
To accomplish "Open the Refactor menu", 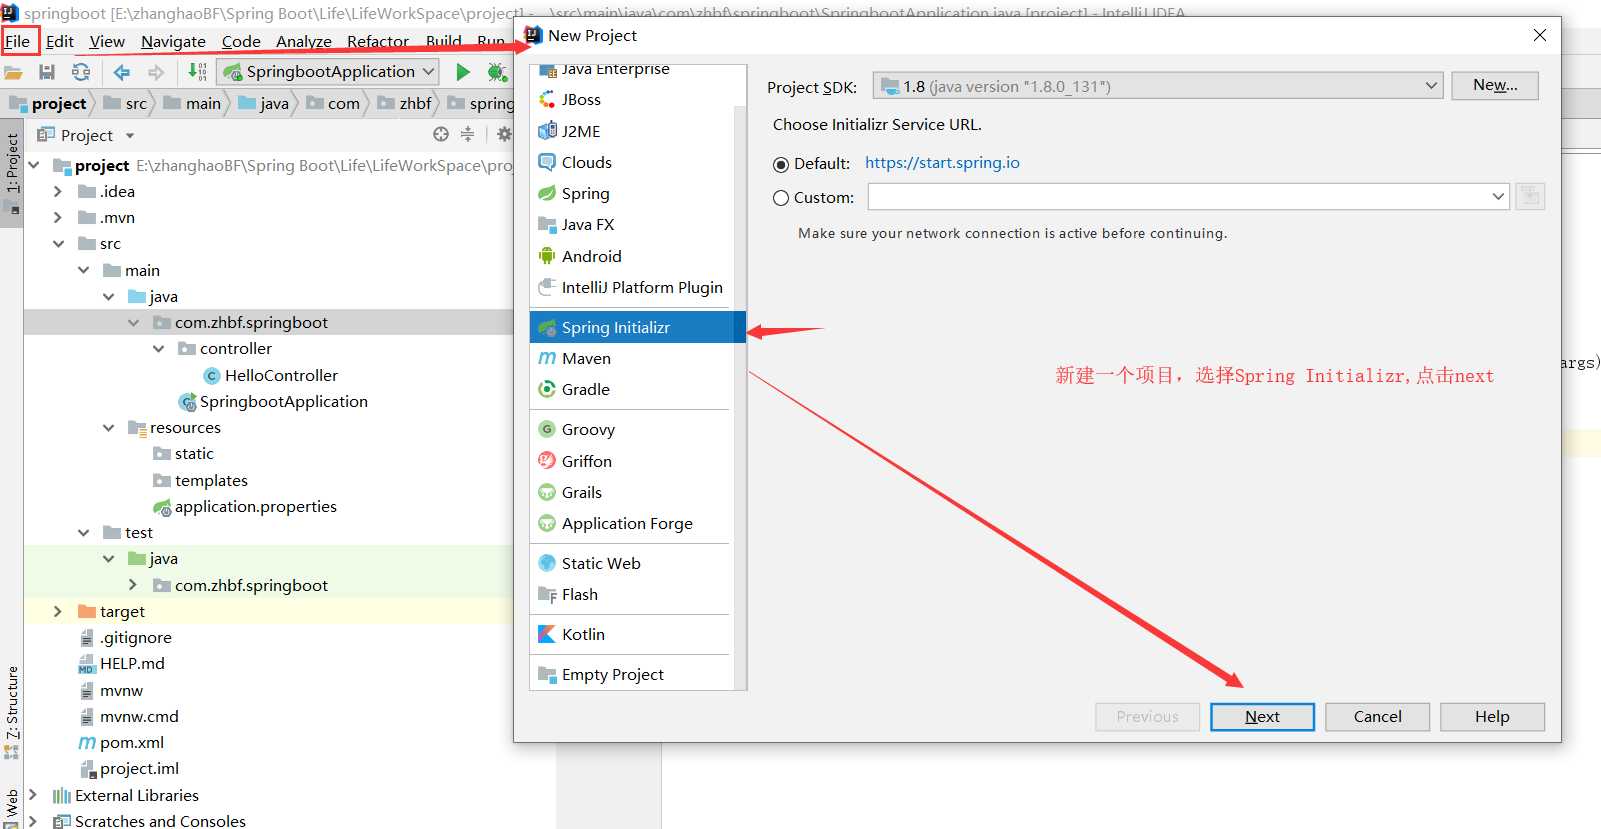I will tap(378, 41).
